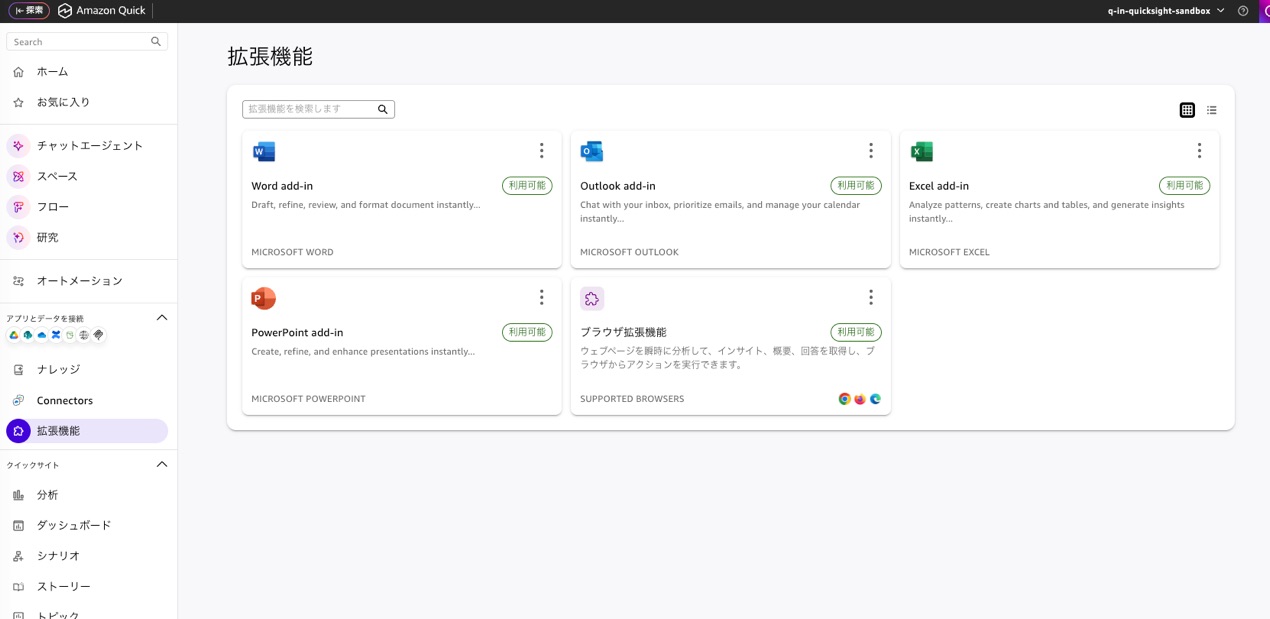
Task: Focus the sidebar Search field
Action: point(87,42)
